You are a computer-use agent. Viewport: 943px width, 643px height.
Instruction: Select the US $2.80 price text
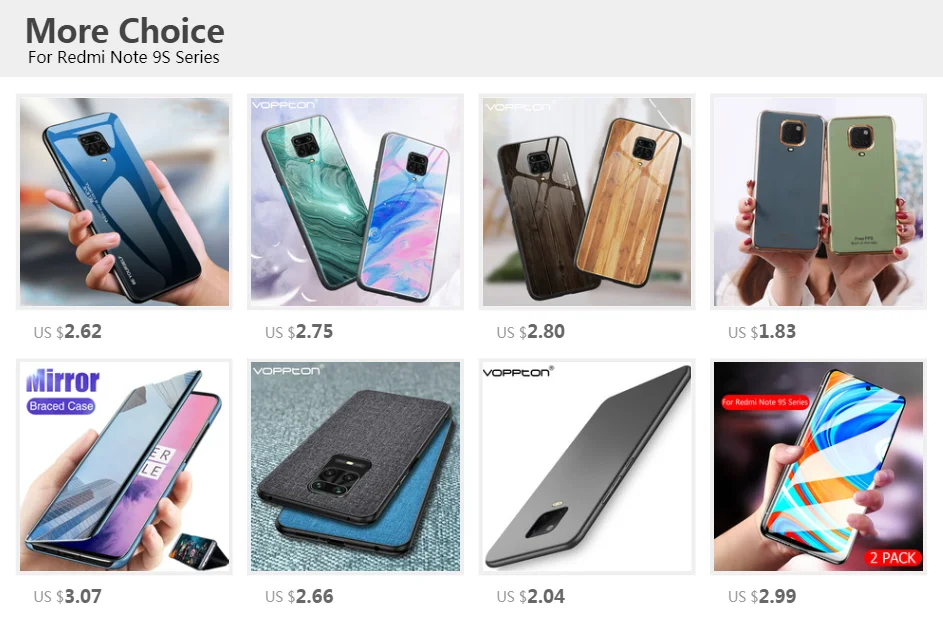coord(530,331)
